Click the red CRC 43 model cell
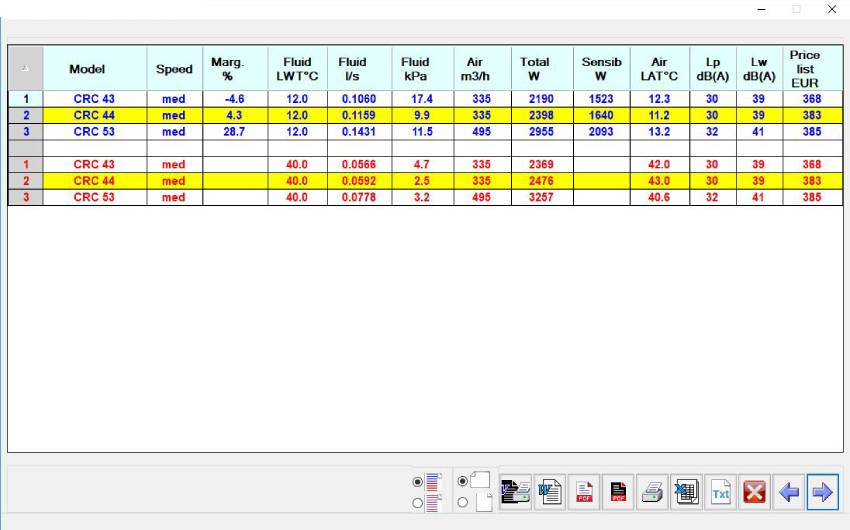 pos(95,164)
